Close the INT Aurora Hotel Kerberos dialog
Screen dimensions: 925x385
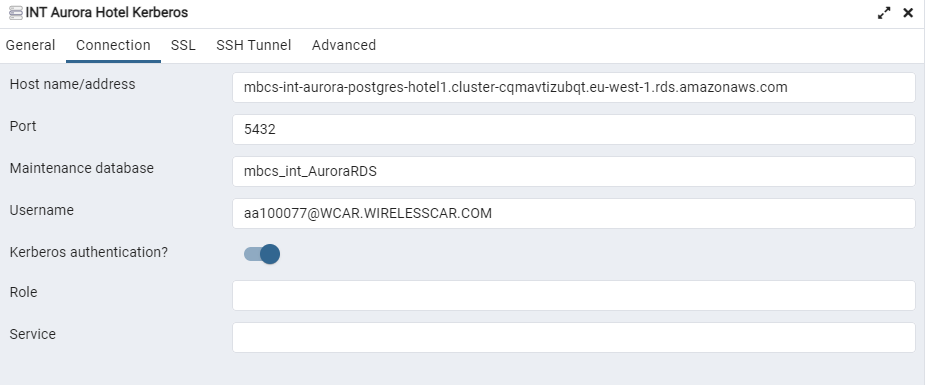click(908, 13)
